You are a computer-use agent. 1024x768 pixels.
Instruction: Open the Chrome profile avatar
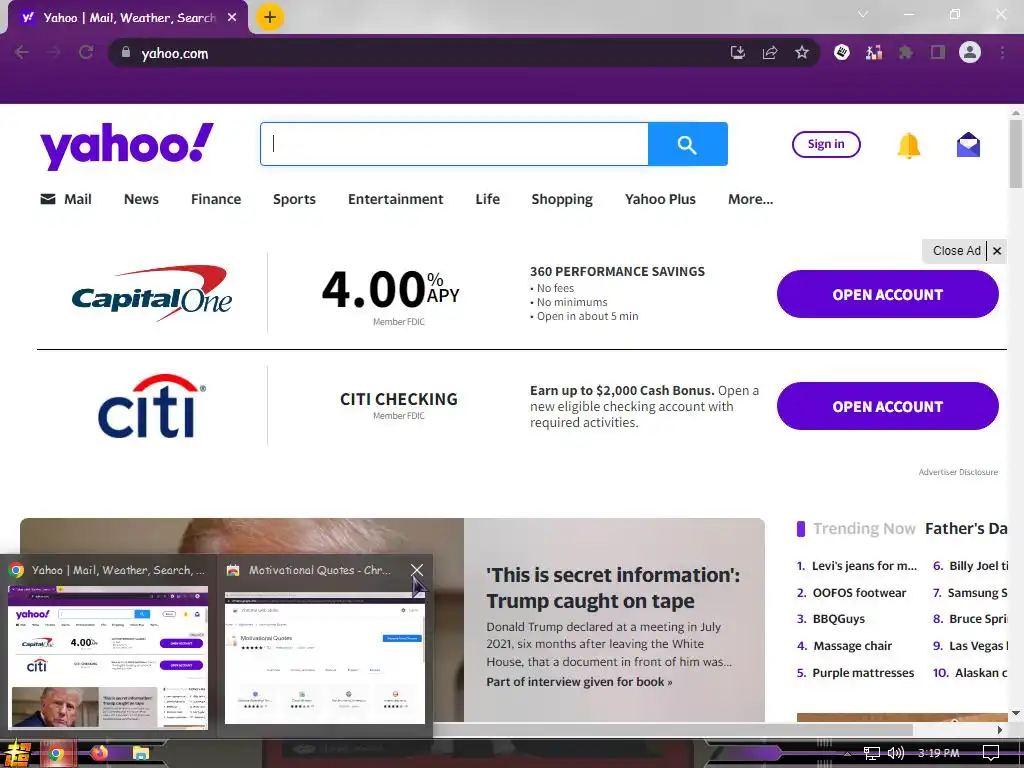point(970,52)
